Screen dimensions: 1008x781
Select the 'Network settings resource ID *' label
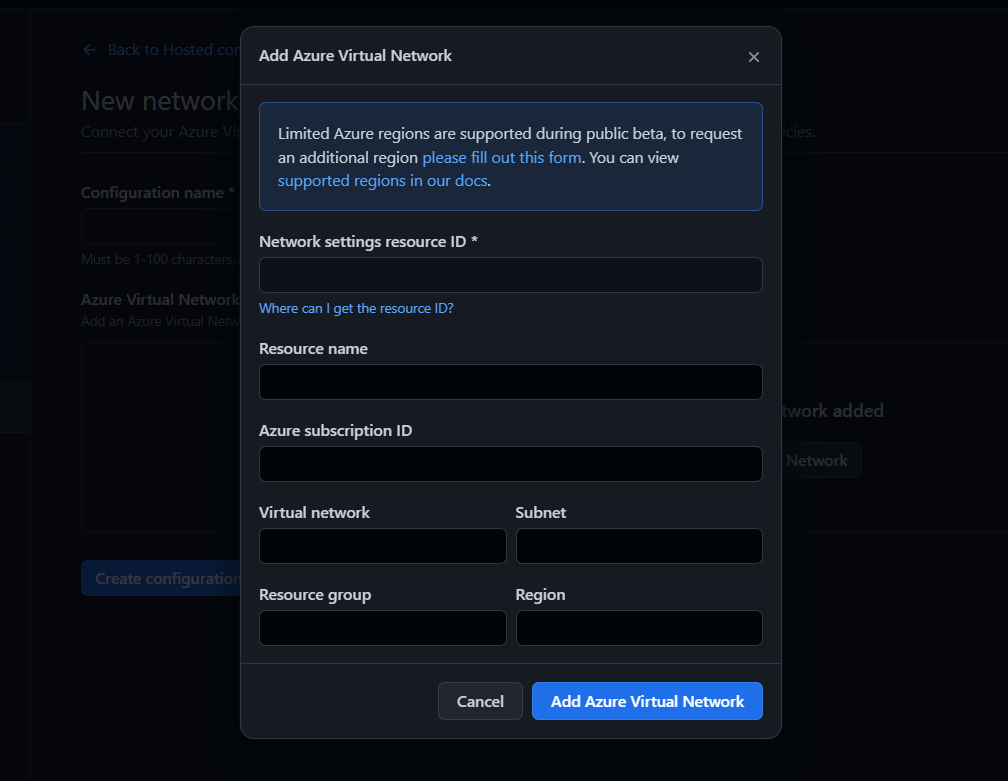tap(368, 242)
